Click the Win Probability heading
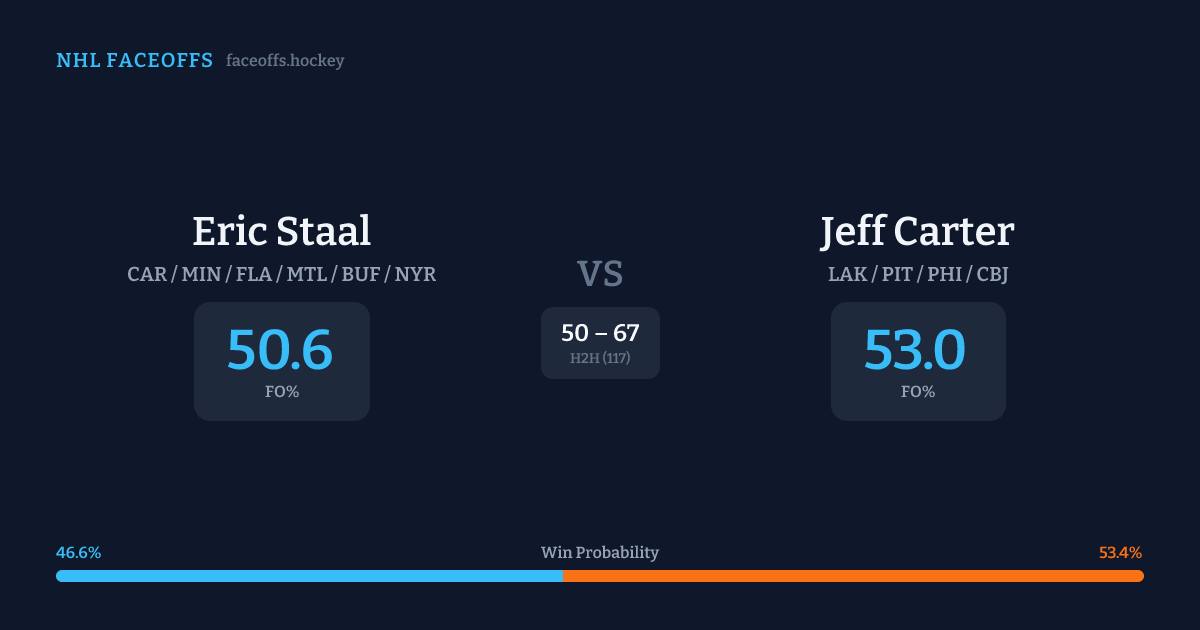The image size is (1200, 630). tap(600, 553)
